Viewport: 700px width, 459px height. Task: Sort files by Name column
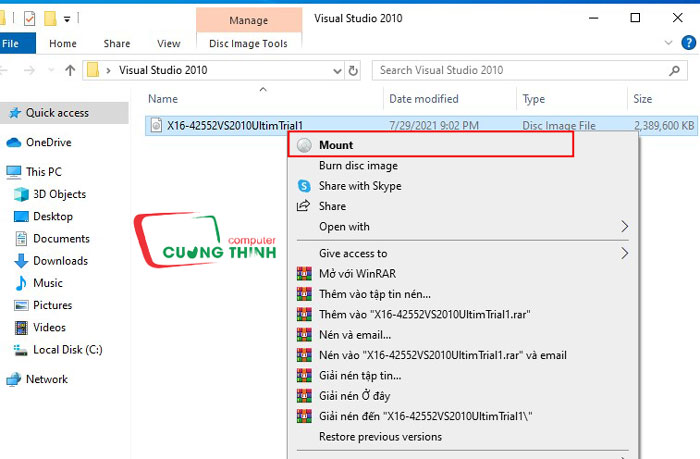(163, 99)
